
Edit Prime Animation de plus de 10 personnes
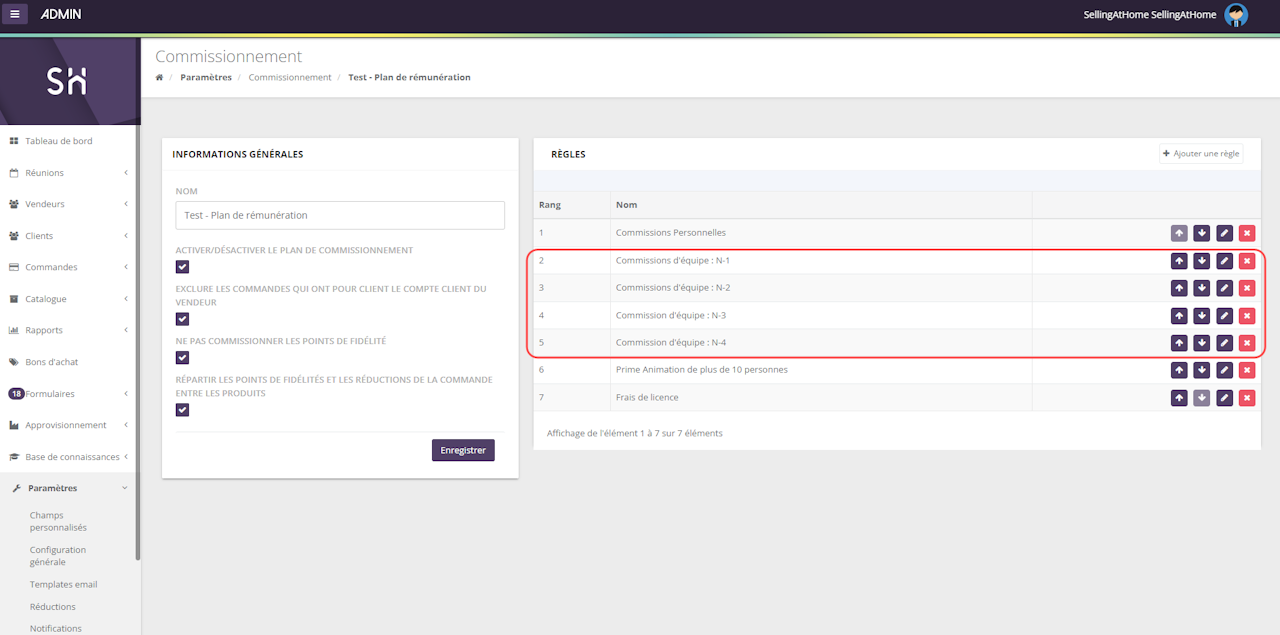pos(1224,370)
